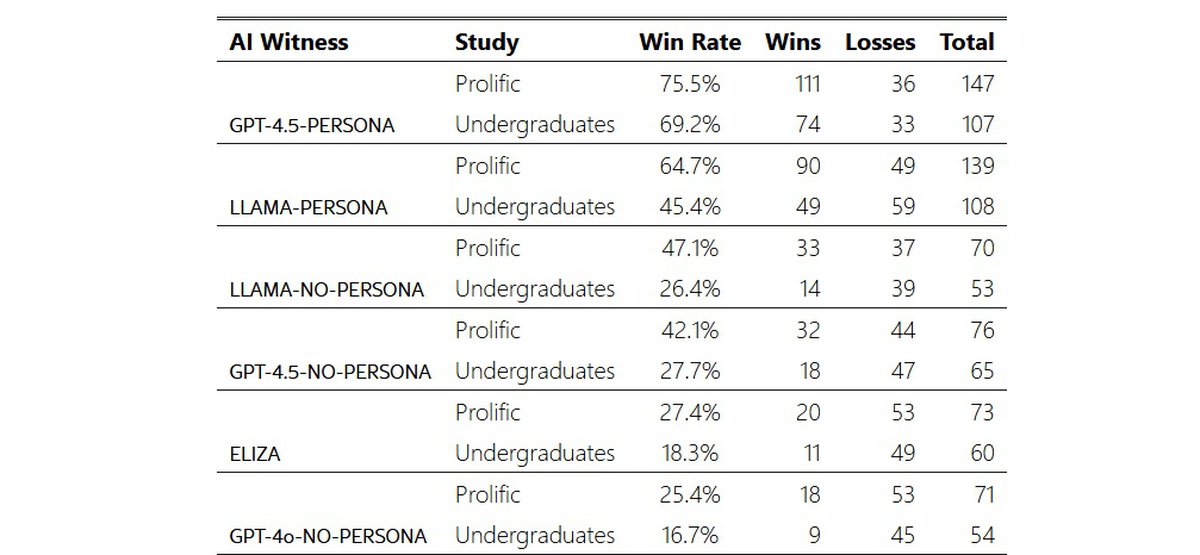Image resolution: width=1200 pixels, height=555 pixels.
Task: Select the LLAMA-NO-PERSONA row label
Action: (x=327, y=290)
